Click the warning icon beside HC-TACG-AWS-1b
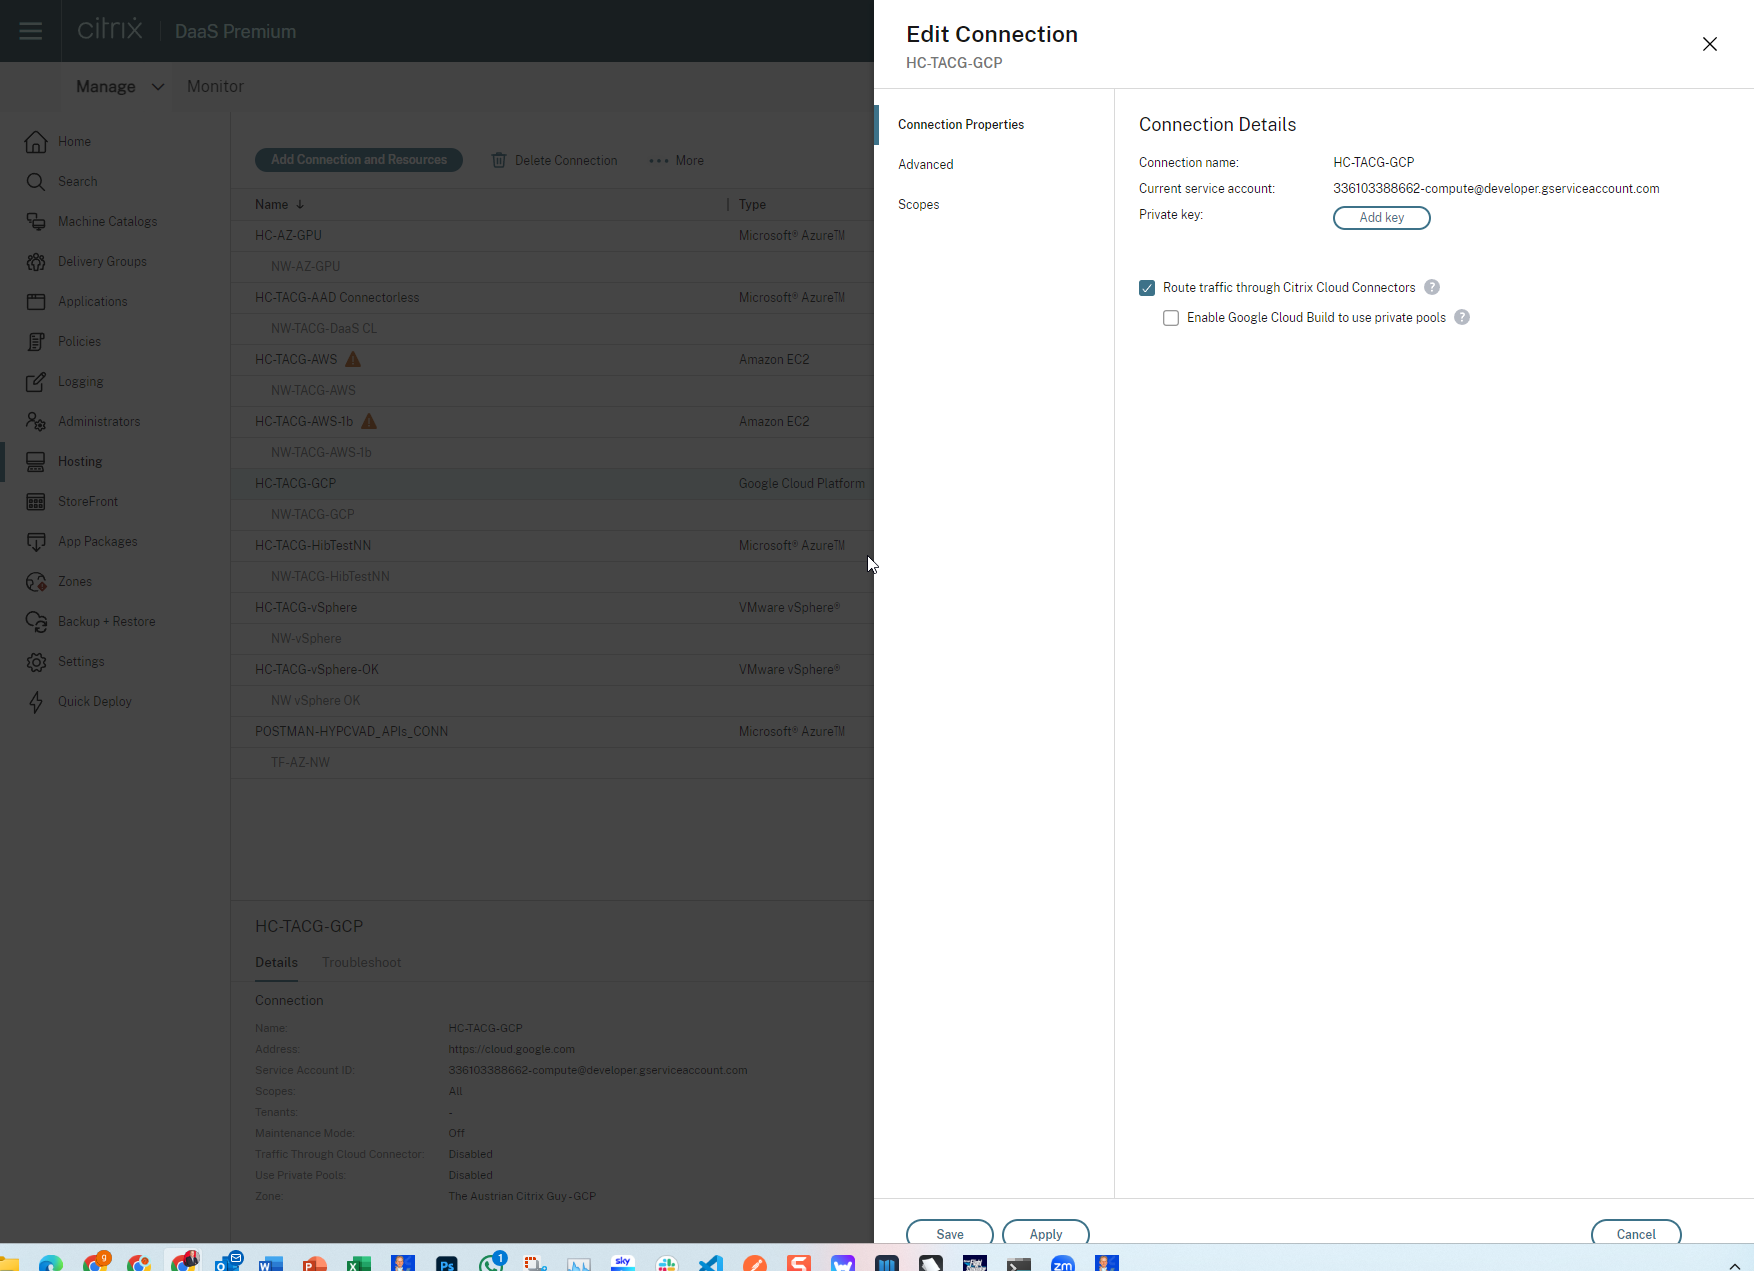1754x1271 pixels. [369, 421]
